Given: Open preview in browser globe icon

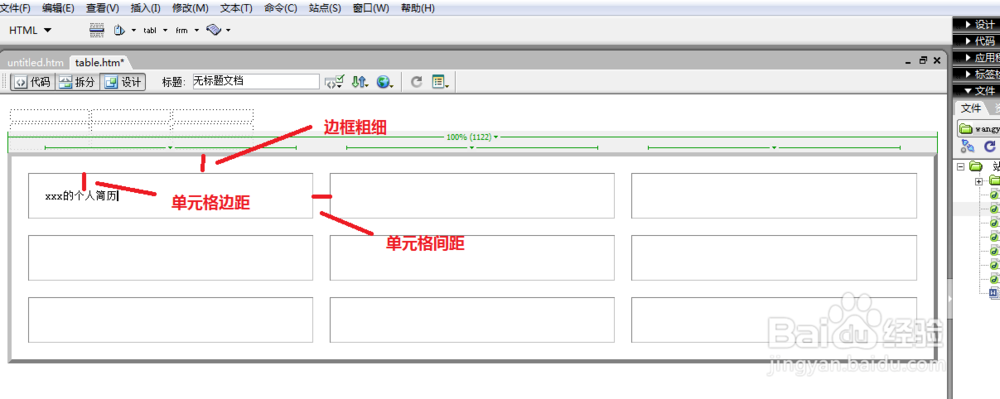Looking at the screenshot, I should (x=384, y=82).
